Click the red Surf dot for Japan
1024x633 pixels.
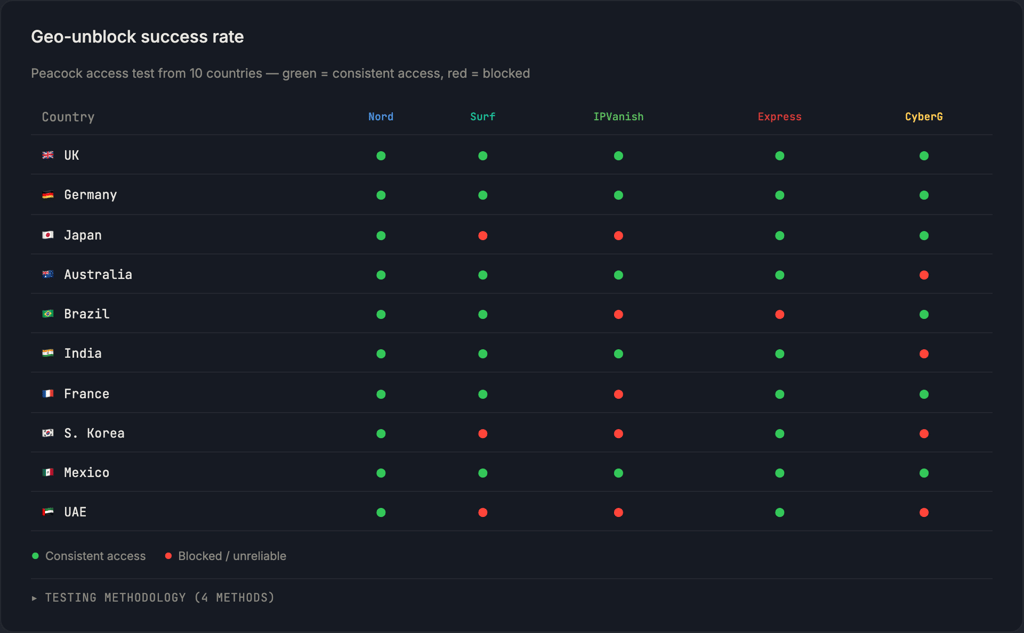pos(483,236)
